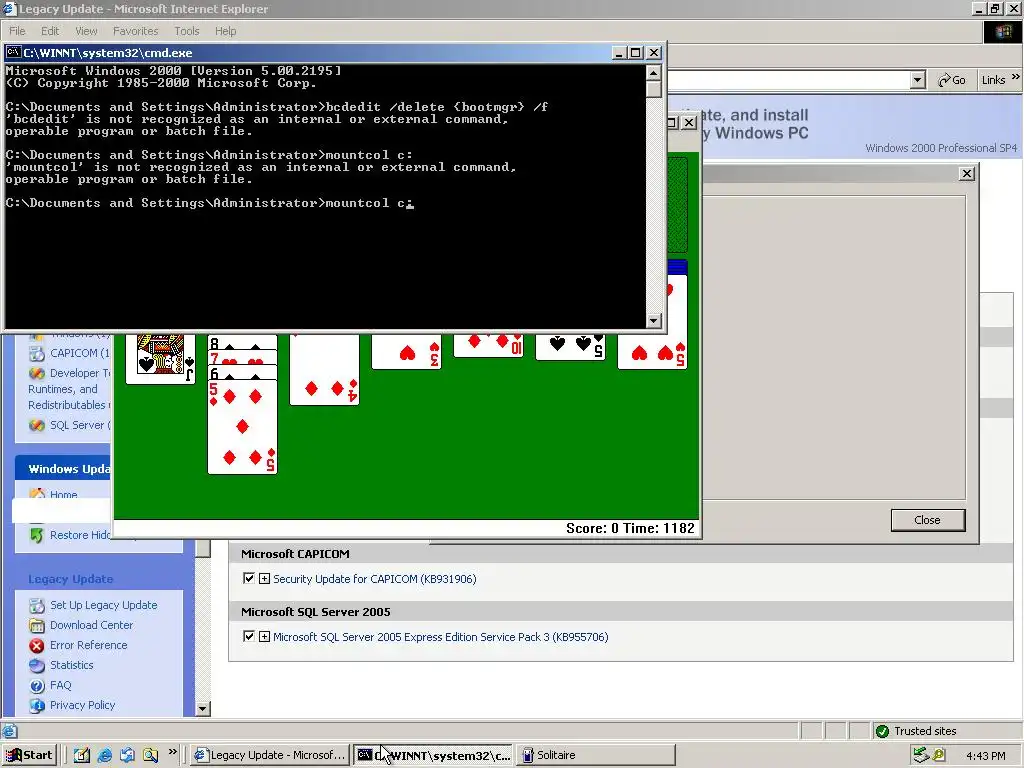This screenshot has height=768, width=1024.
Task: Click the Start button
Action: [29, 755]
